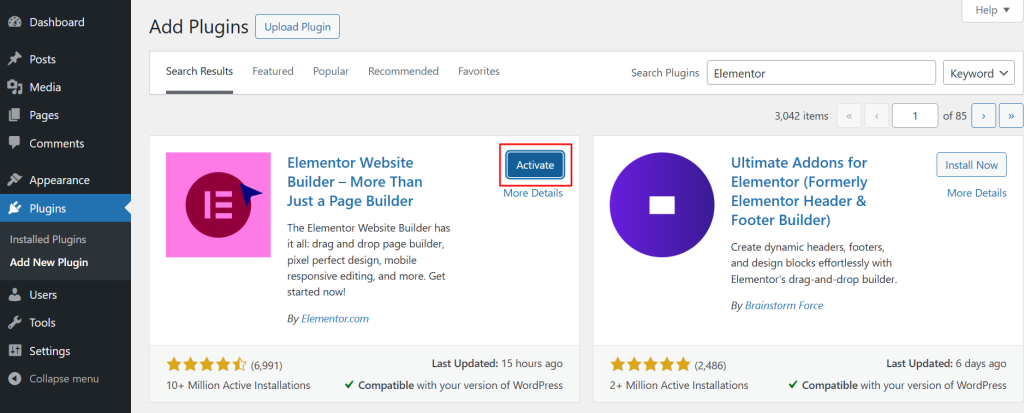Switch to the Popular tab
This screenshot has height=413, width=1024.
point(330,72)
